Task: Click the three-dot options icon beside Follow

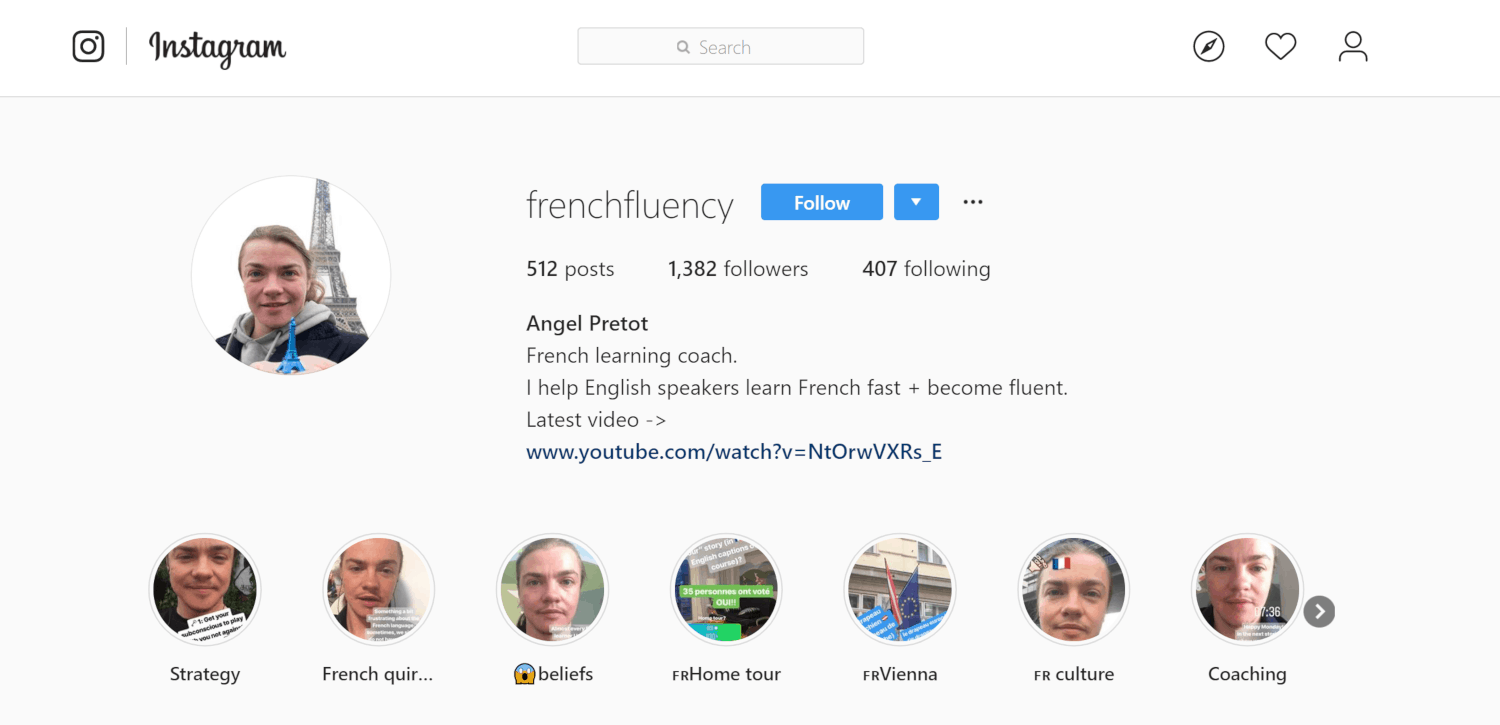Action: (973, 202)
